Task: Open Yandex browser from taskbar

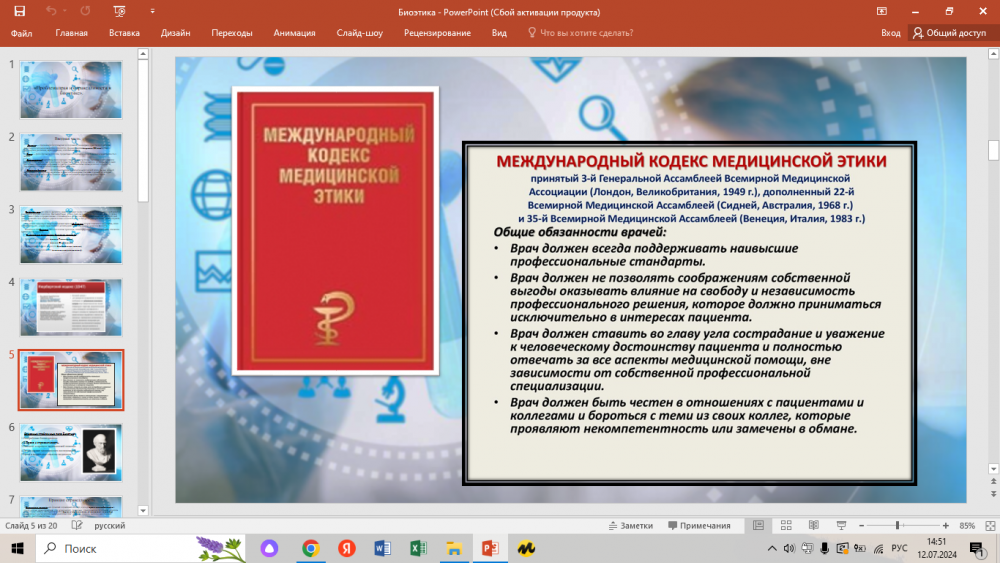Action: tap(346, 548)
